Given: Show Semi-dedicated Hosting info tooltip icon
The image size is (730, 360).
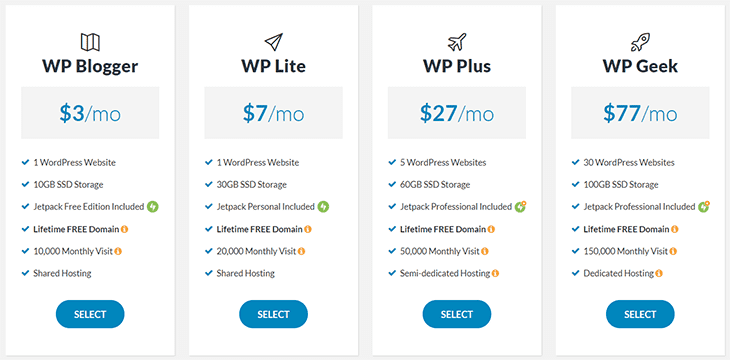Looking at the screenshot, I should [495, 273].
